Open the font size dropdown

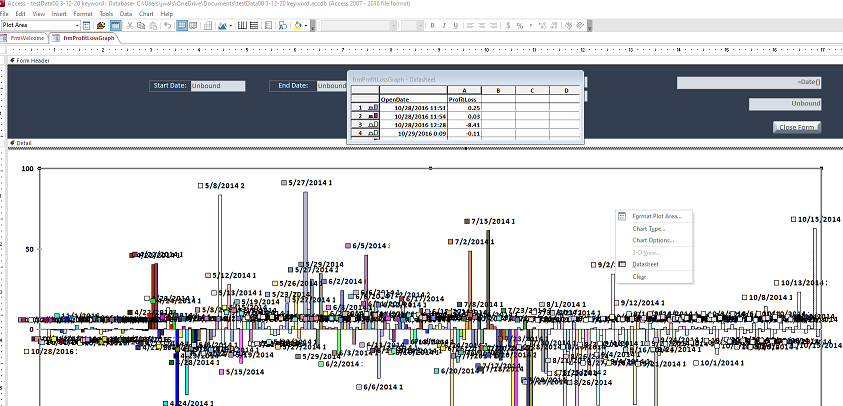tap(420, 25)
